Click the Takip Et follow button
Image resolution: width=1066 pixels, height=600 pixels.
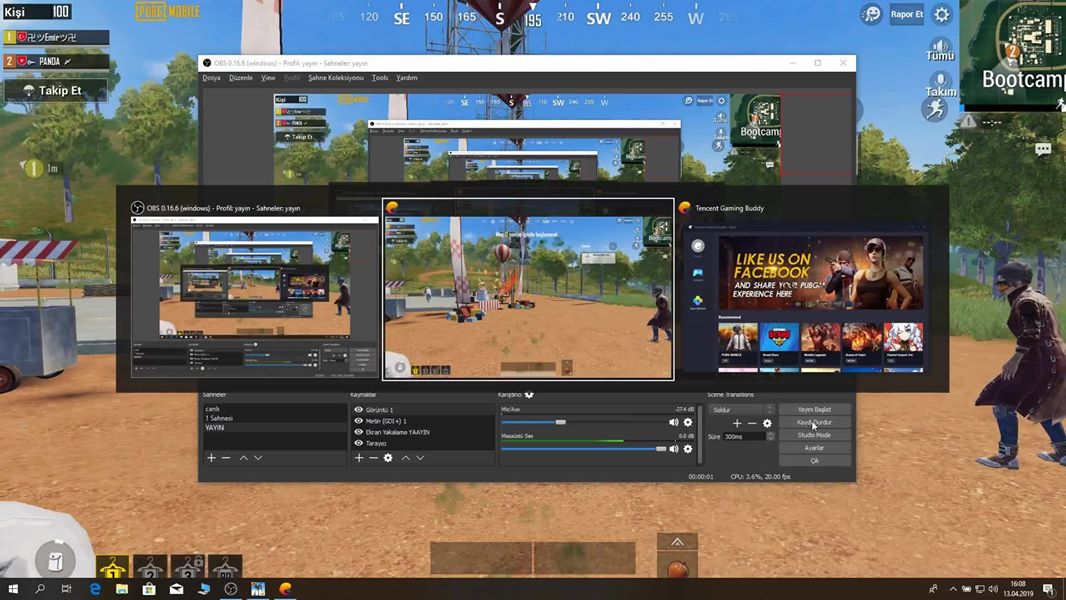tap(56, 90)
